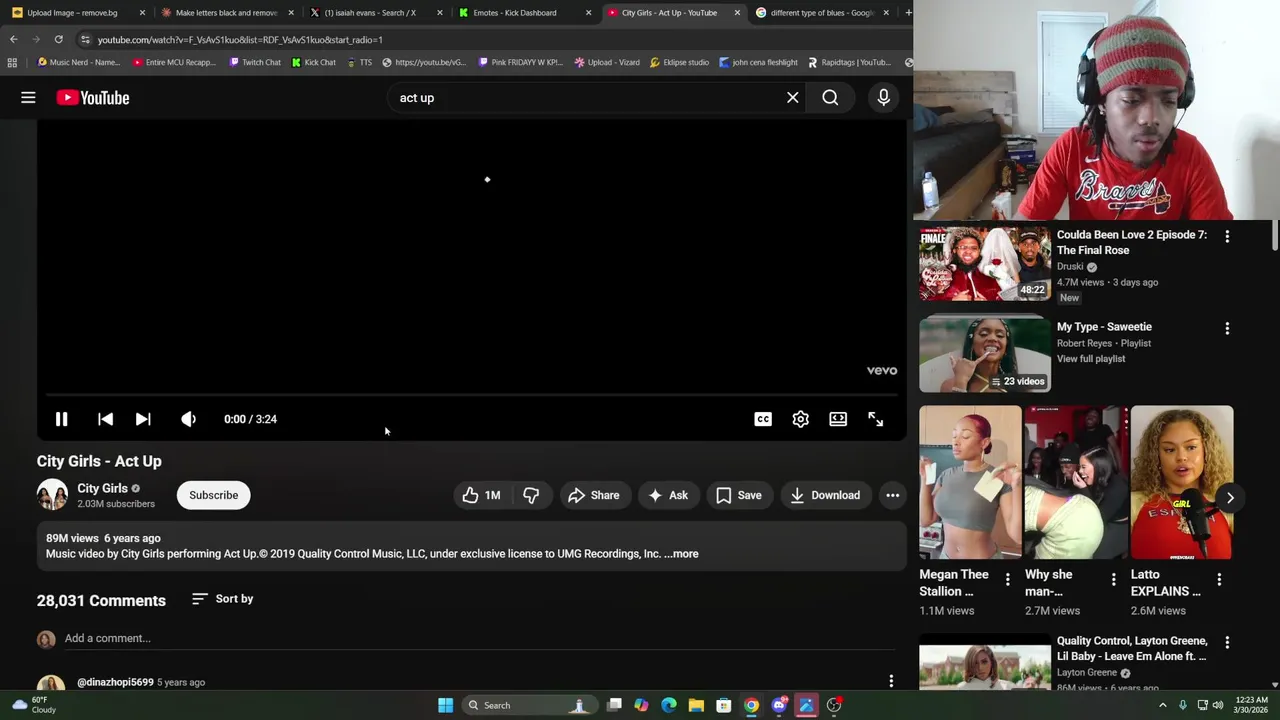Open Chrome from the taskbar

click(751, 705)
